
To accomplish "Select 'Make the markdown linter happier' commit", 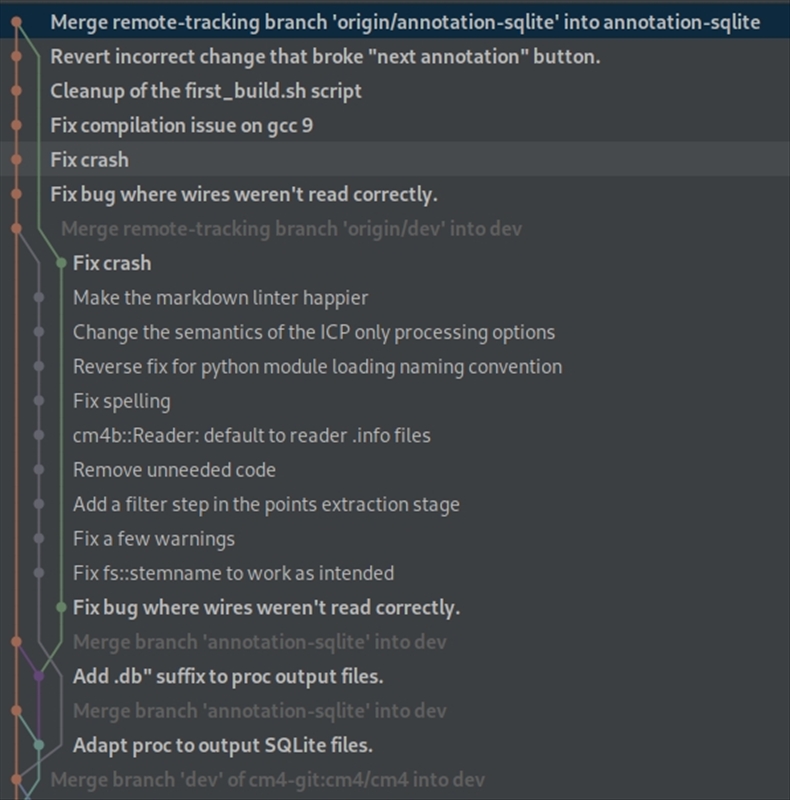I will (220, 298).
